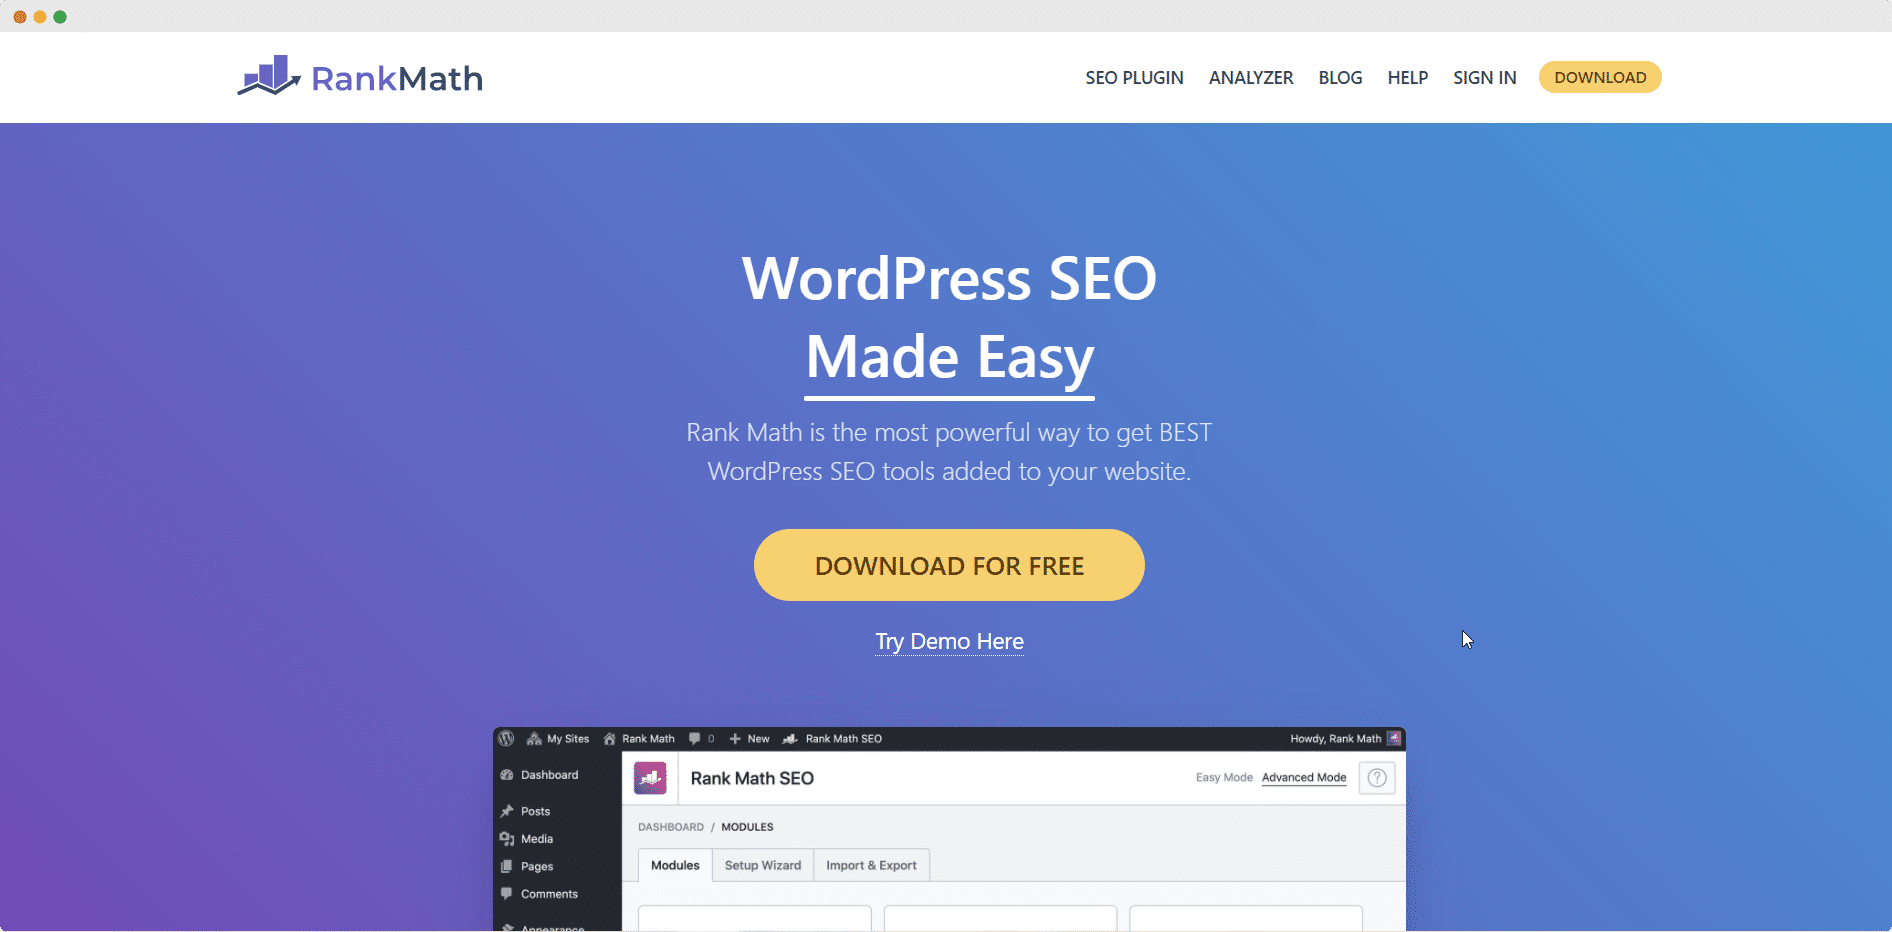Open Pages in WordPress sidebar
1892x932 pixels.
(527, 867)
